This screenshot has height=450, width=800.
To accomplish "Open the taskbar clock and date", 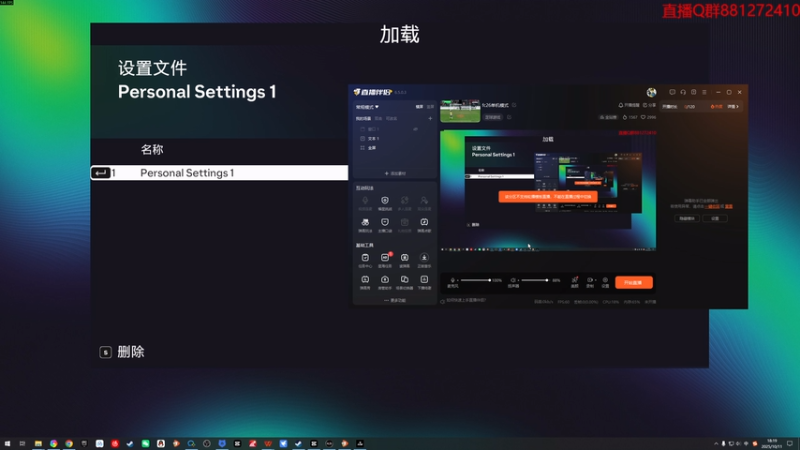I will click(x=772, y=444).
